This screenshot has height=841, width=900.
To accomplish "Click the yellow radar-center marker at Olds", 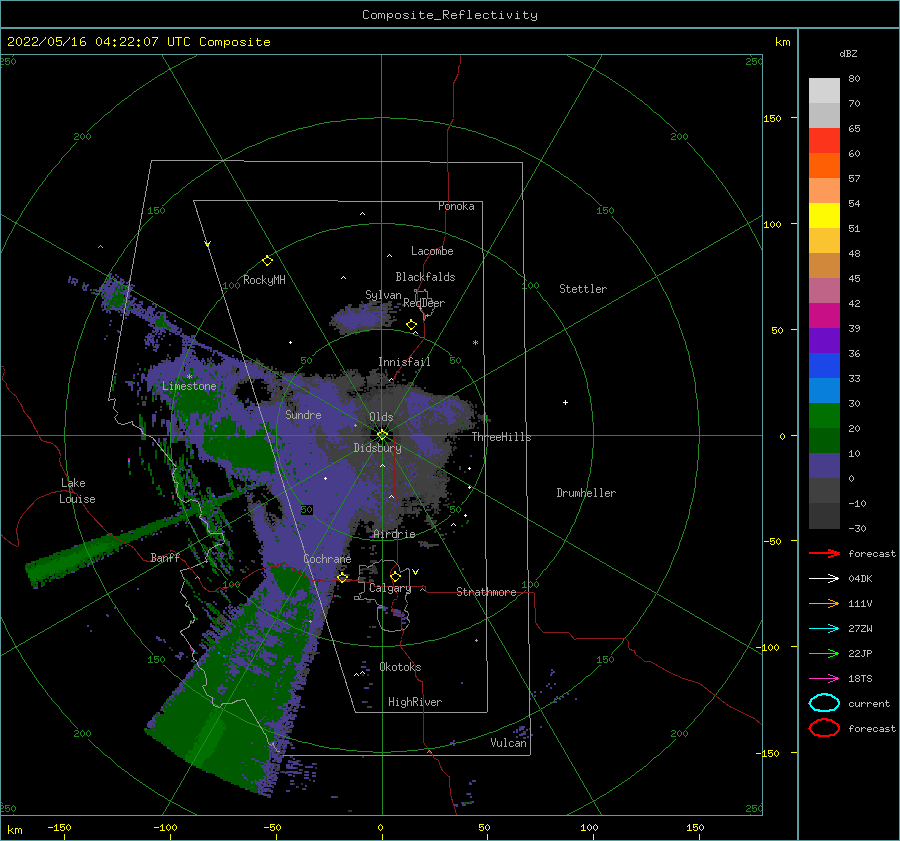I will [x=382, y=435].
